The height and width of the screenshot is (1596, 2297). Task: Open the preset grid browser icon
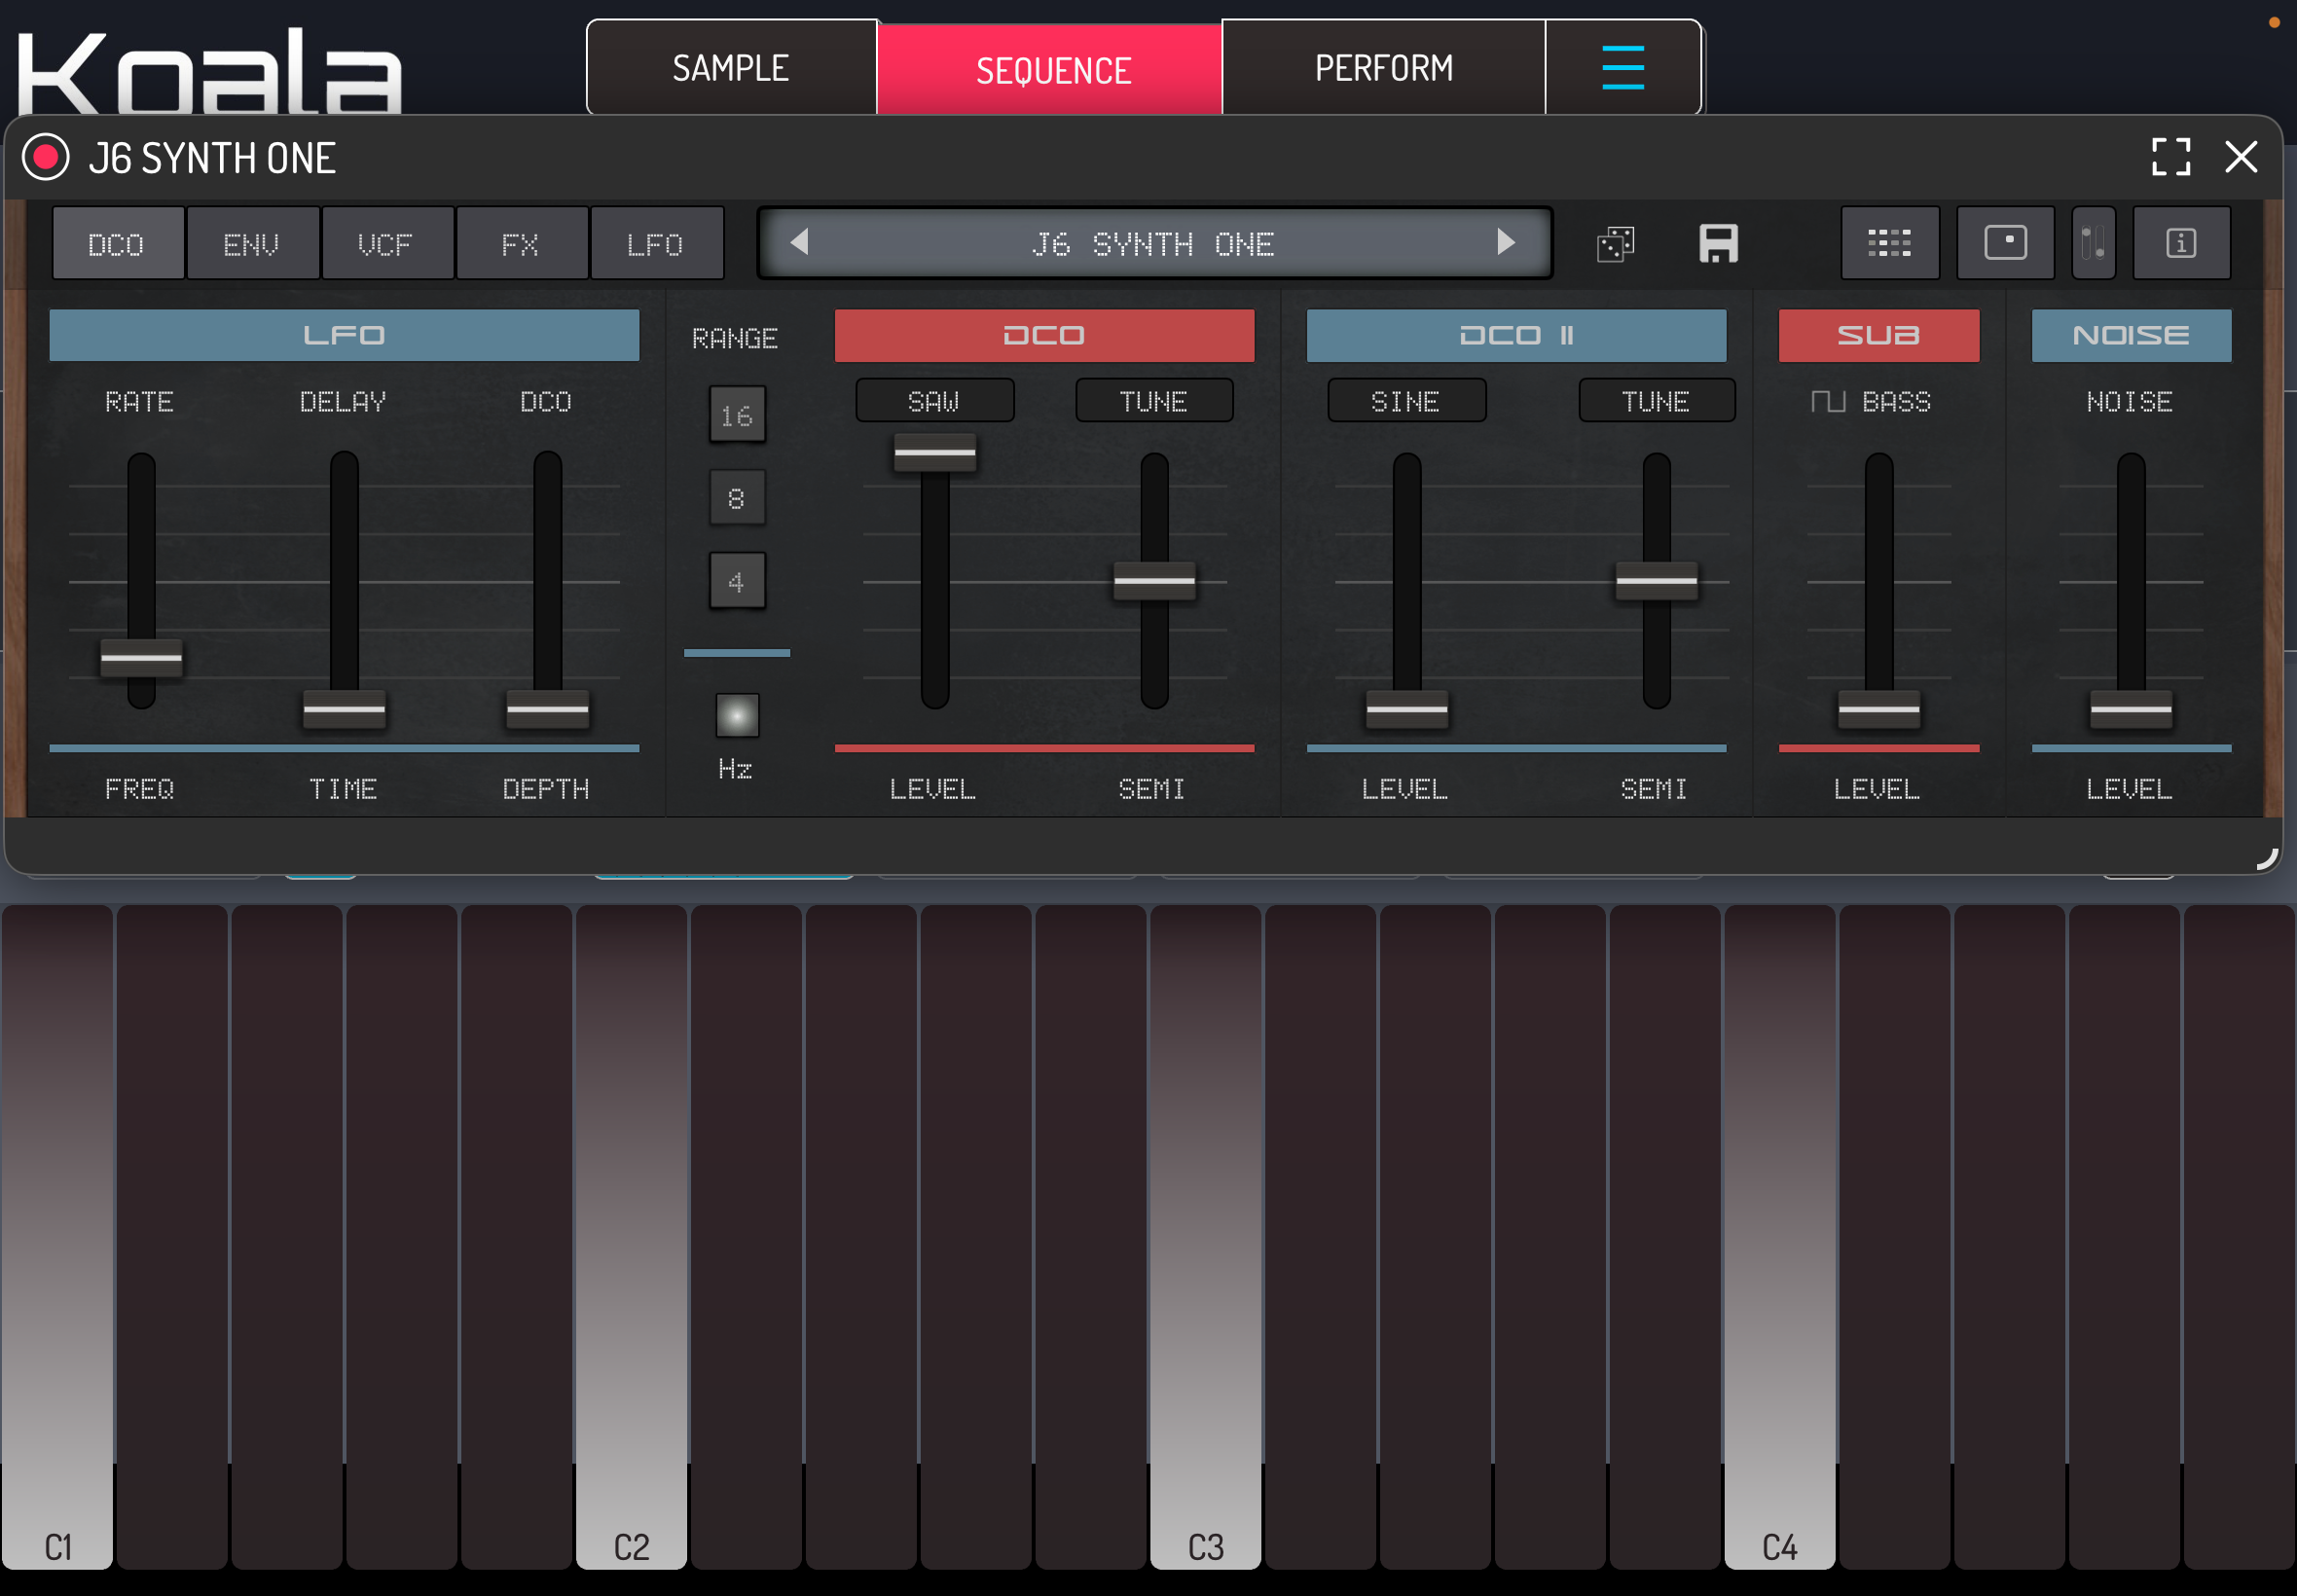tap(1889, 243)
